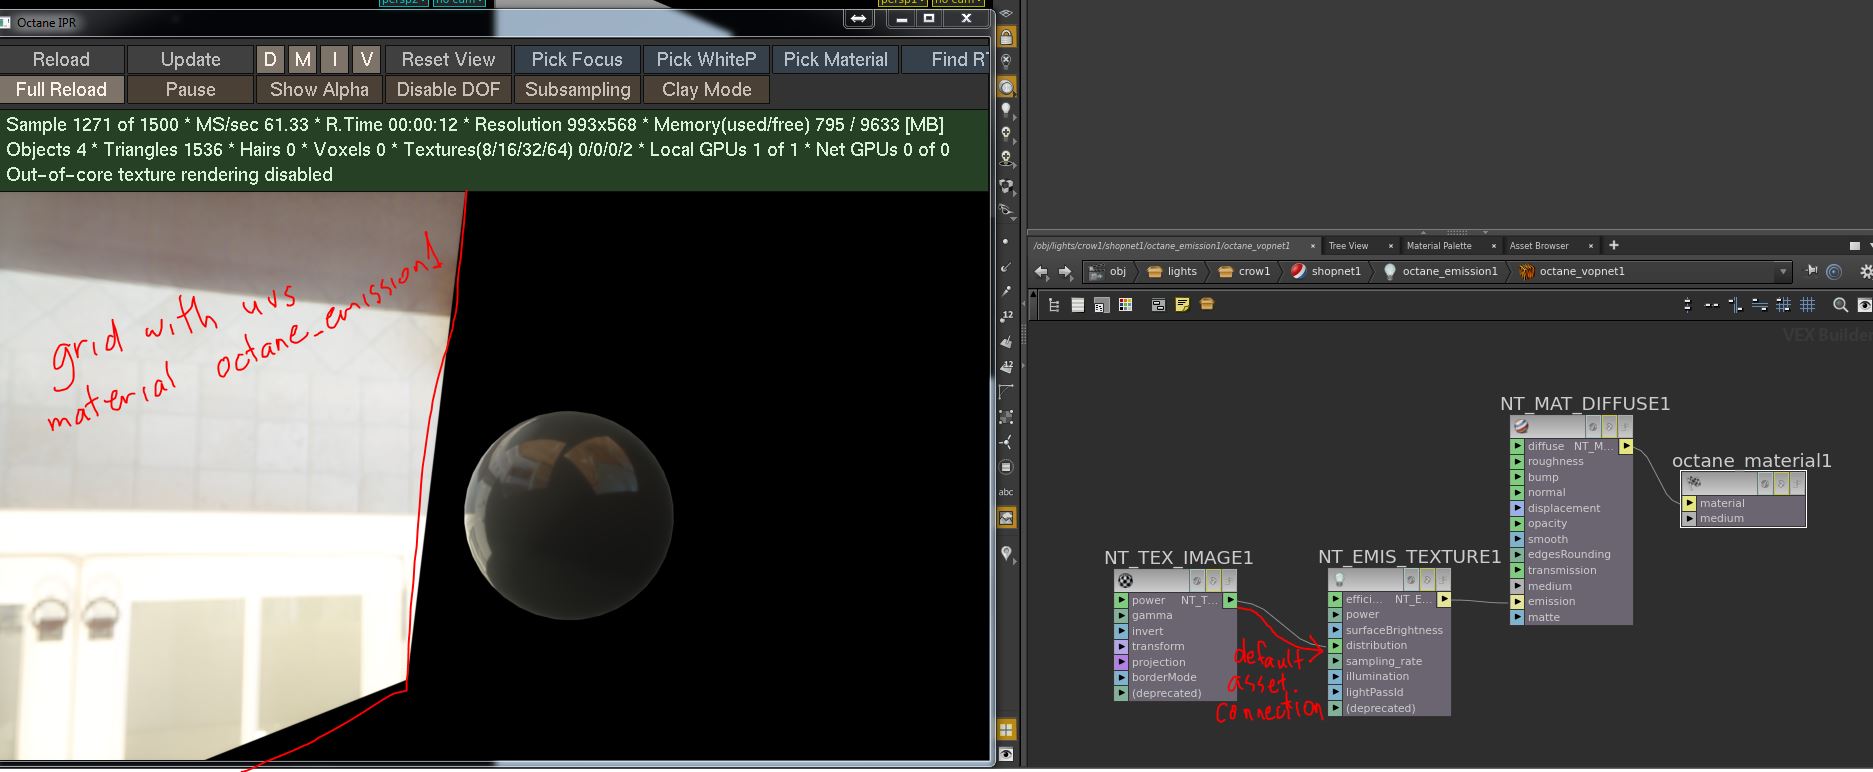Toggle the D channel button in Octane IPR
Image resolution: width=1873 pixels, height=772 pixels.
click(270, 60)
